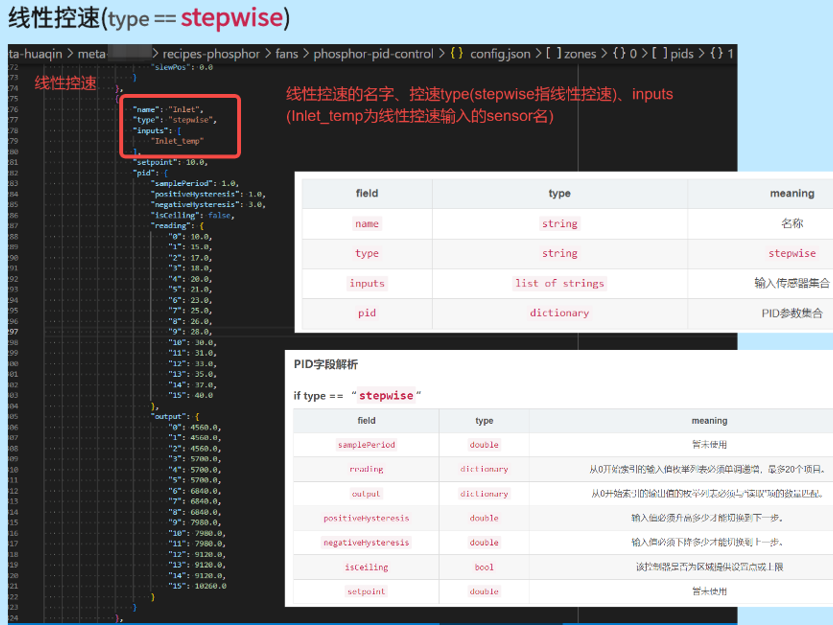The width and height of the screenshot is (833, 625).
Task: Click the "output": { code line
Action: (175, 417)
